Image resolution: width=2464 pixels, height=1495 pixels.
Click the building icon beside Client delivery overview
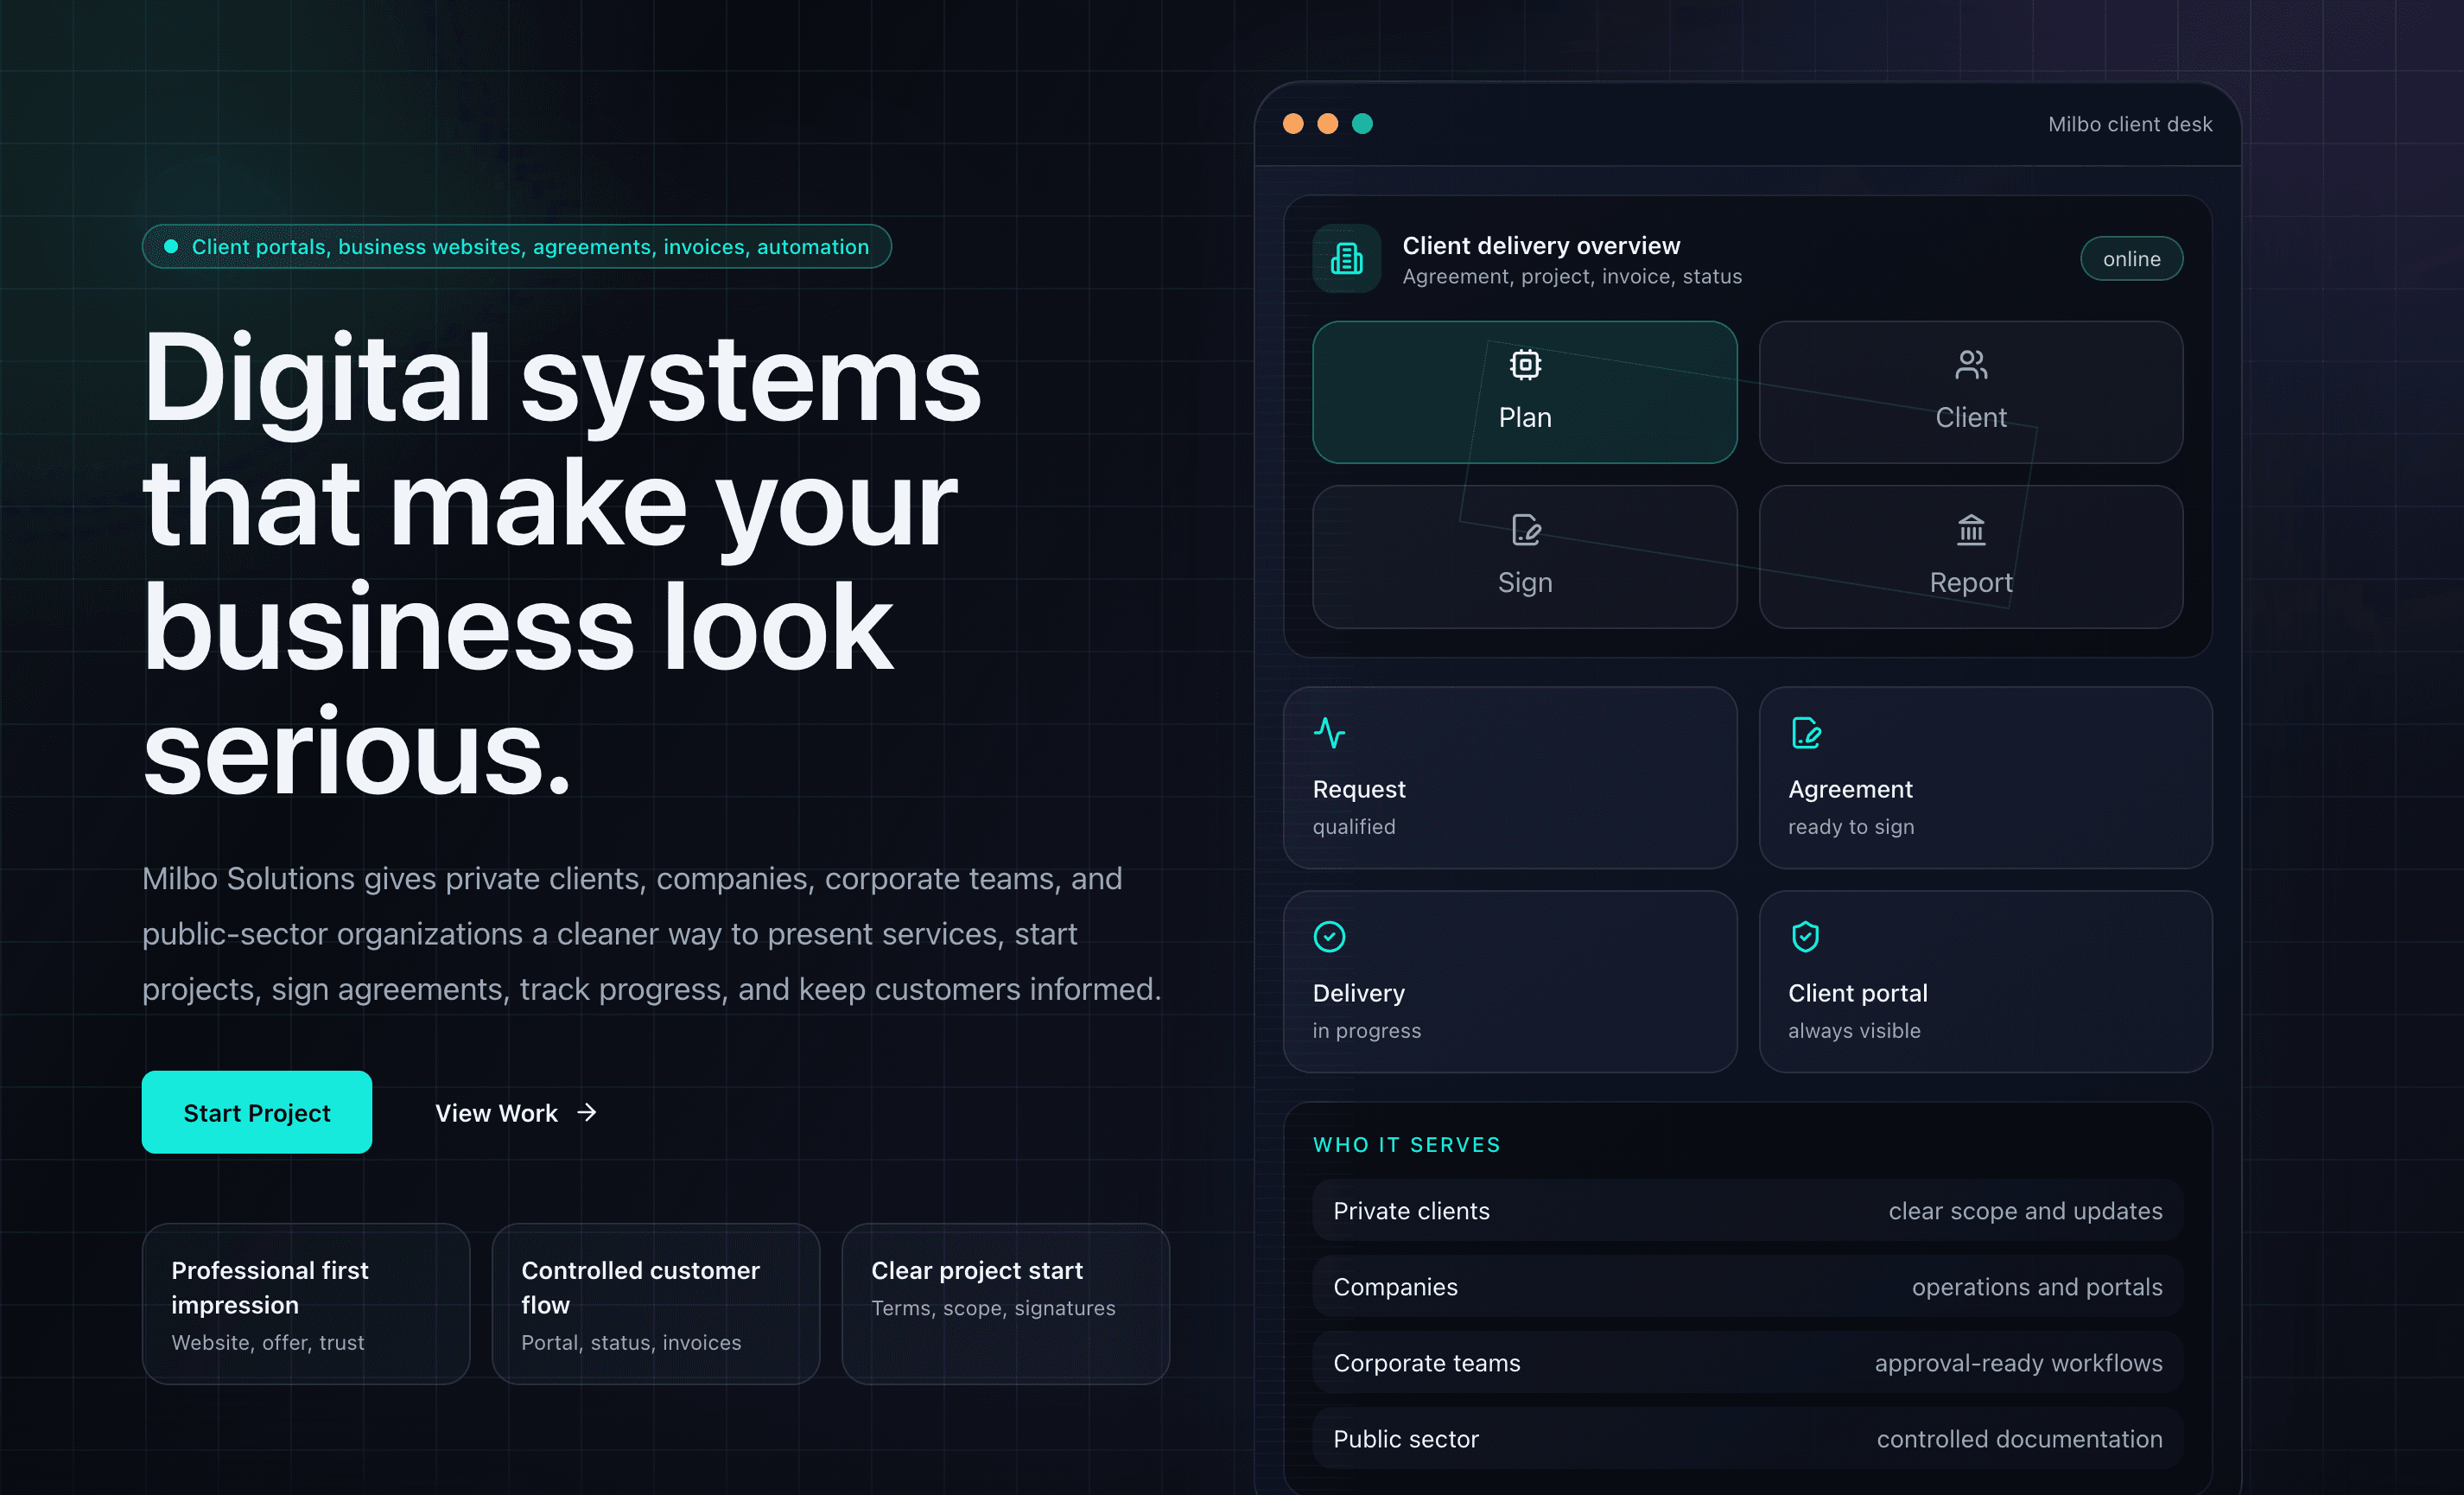click(x=1346, y=259)
